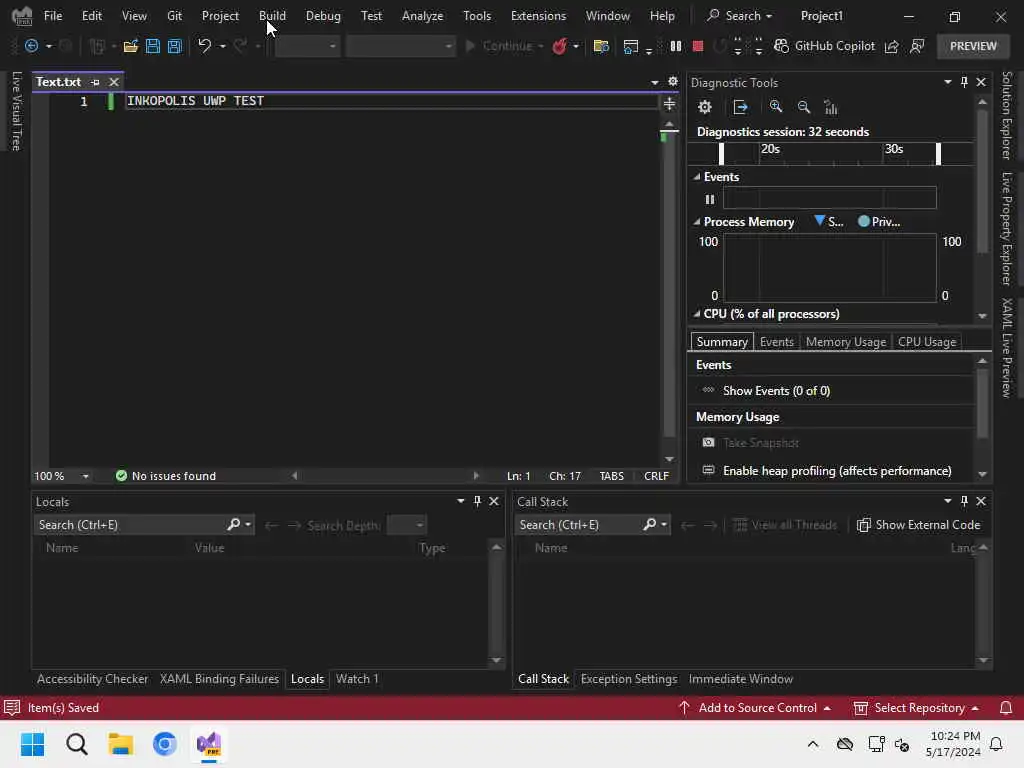The width and height of the screenshot is (1024, 768).
Task: Click the Save All toolbar icon
Action: point(175,46)
